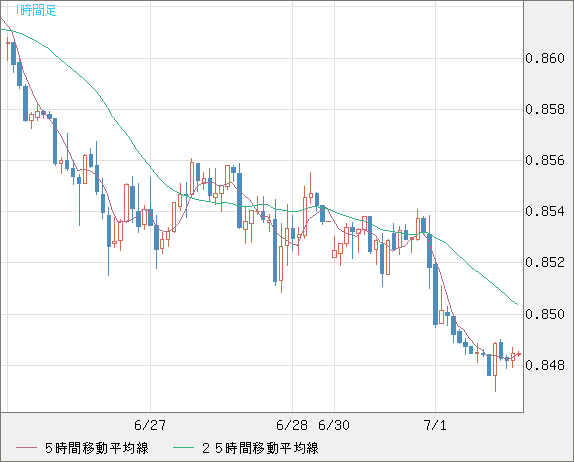Click the 0.858 price axis label
Screen dimensions: 574x462
pos(545,109)
